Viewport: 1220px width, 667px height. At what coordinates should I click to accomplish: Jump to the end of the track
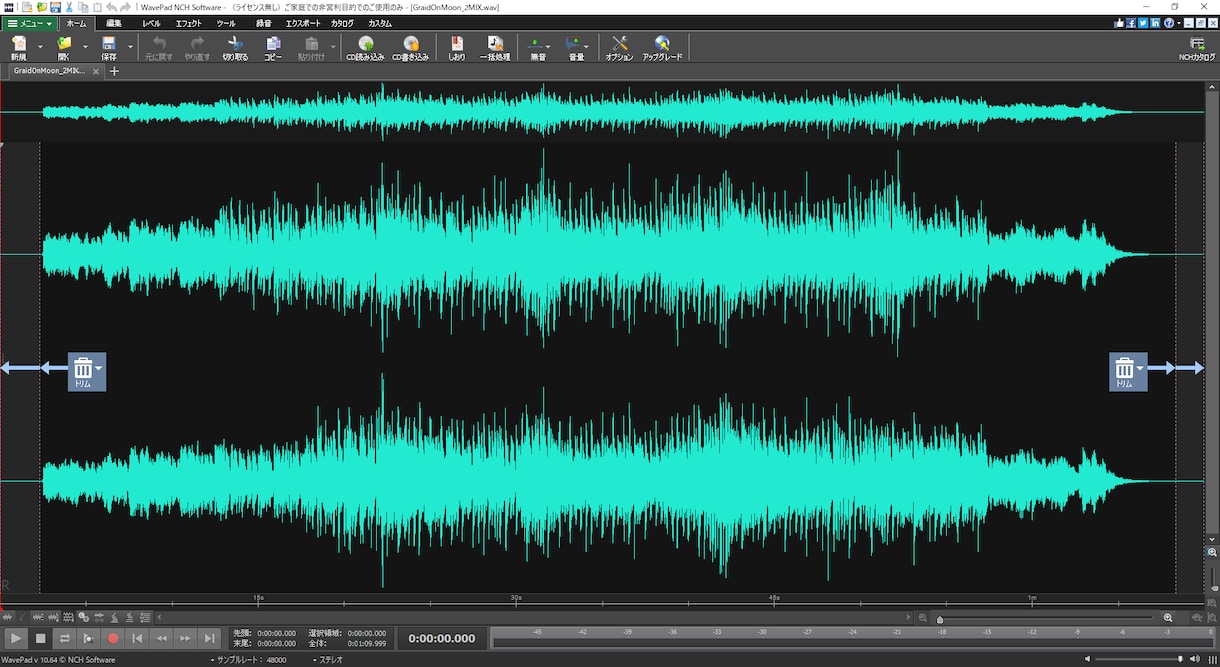209,638
